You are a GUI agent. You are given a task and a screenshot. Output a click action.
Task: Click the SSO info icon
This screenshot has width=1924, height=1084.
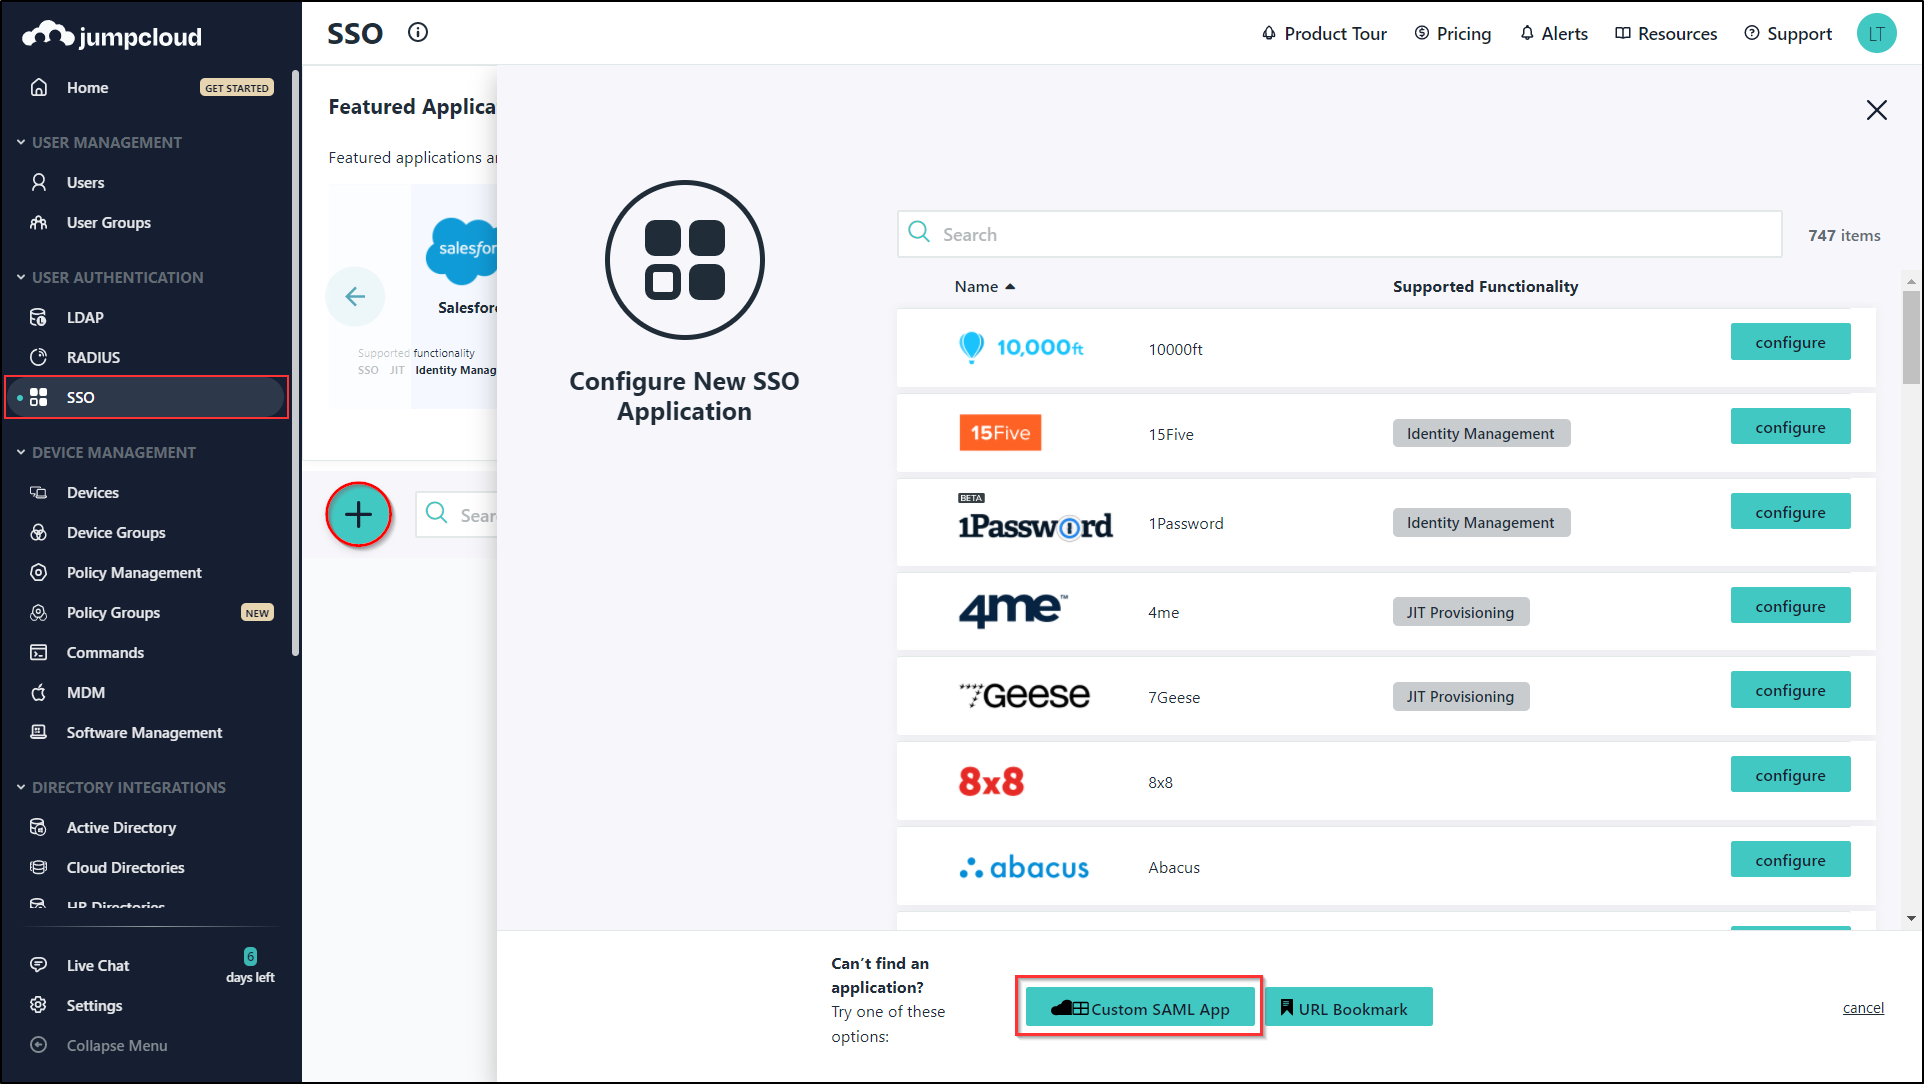(418, 32)
